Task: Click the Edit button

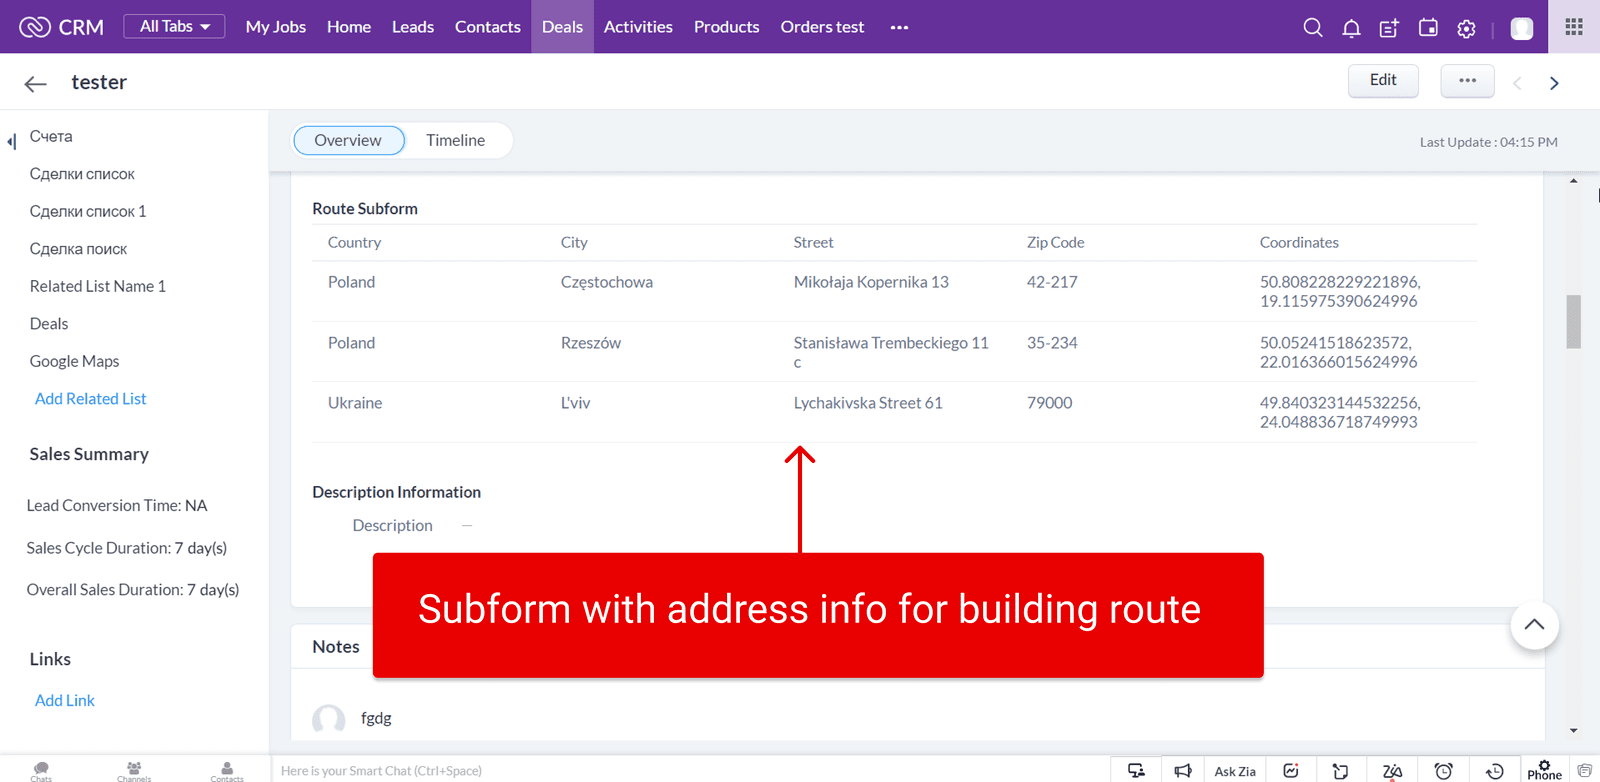Action: tap(1383, 80)
